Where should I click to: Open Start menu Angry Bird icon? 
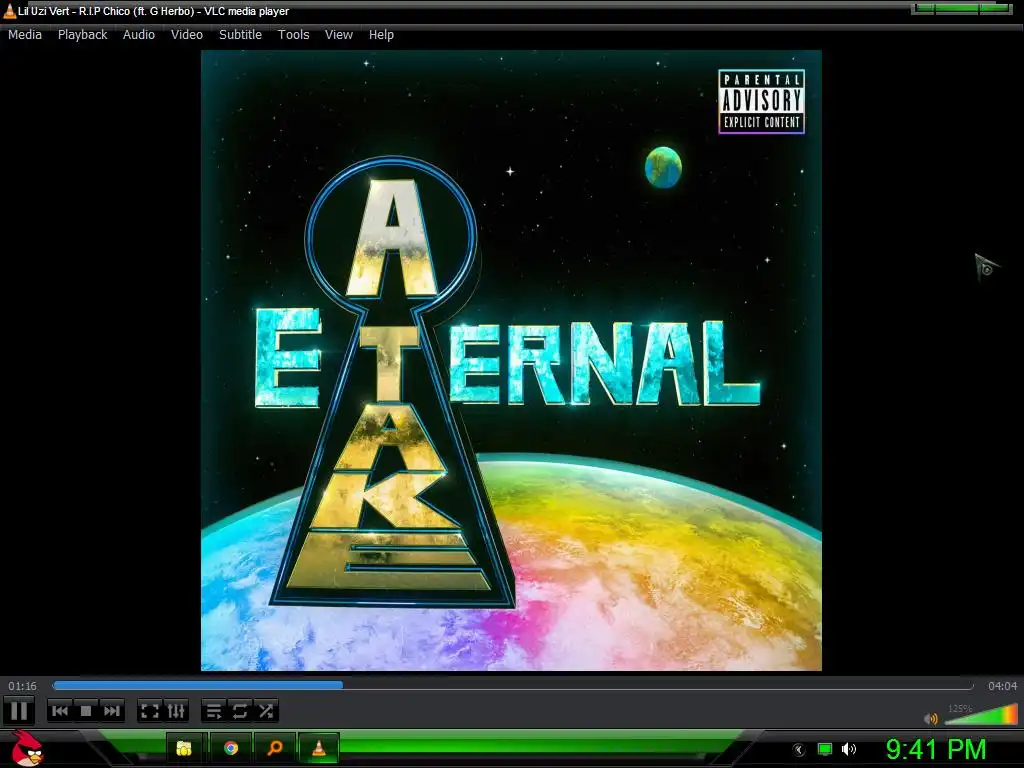tap(27, 748)
